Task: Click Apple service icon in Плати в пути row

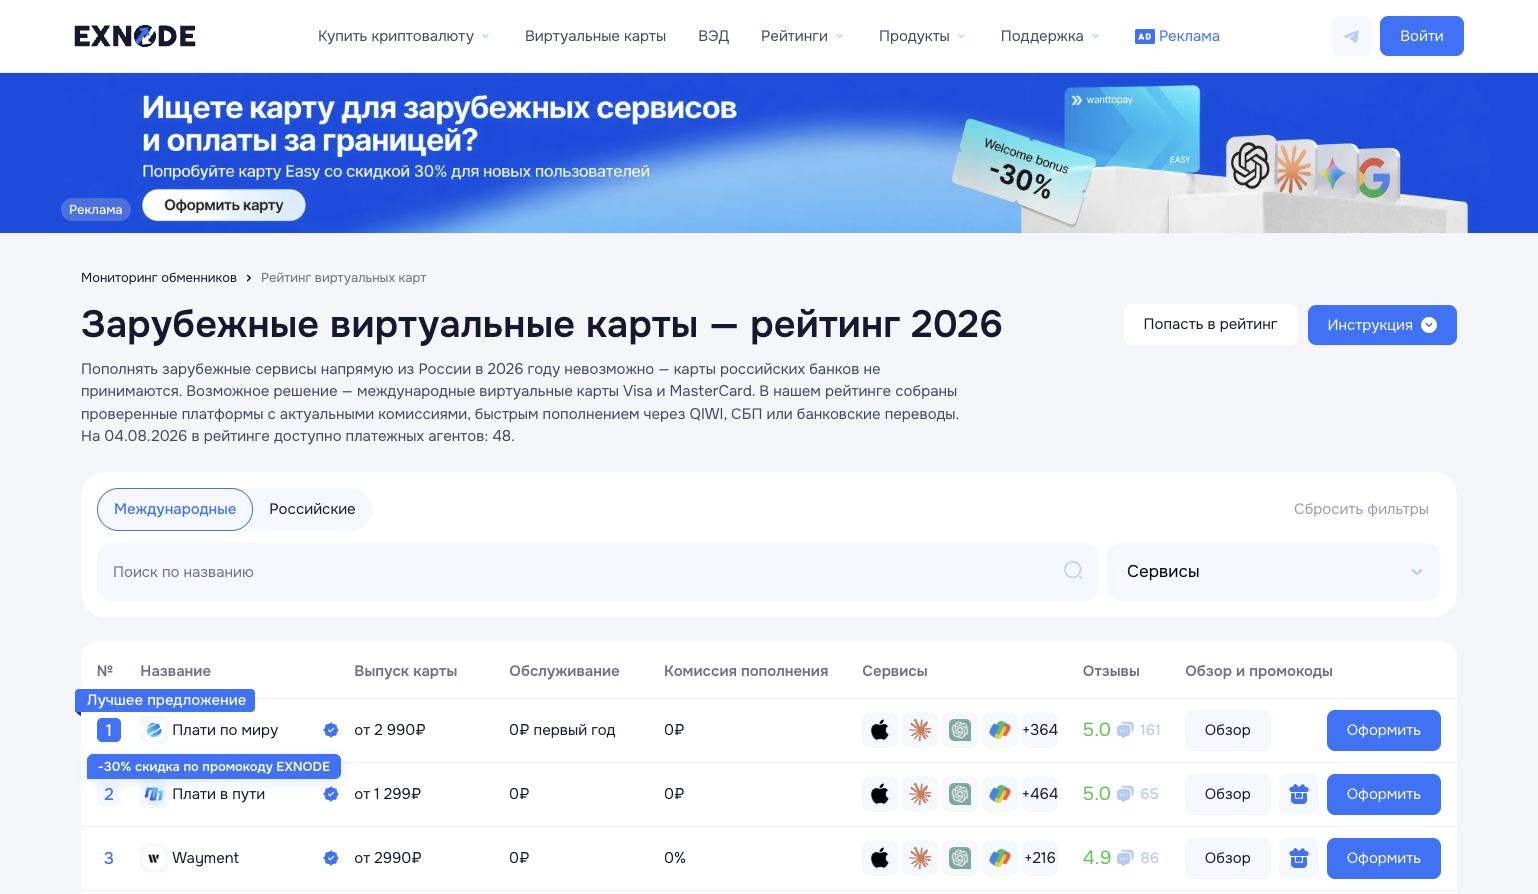Action: click(x=880, y=794)
